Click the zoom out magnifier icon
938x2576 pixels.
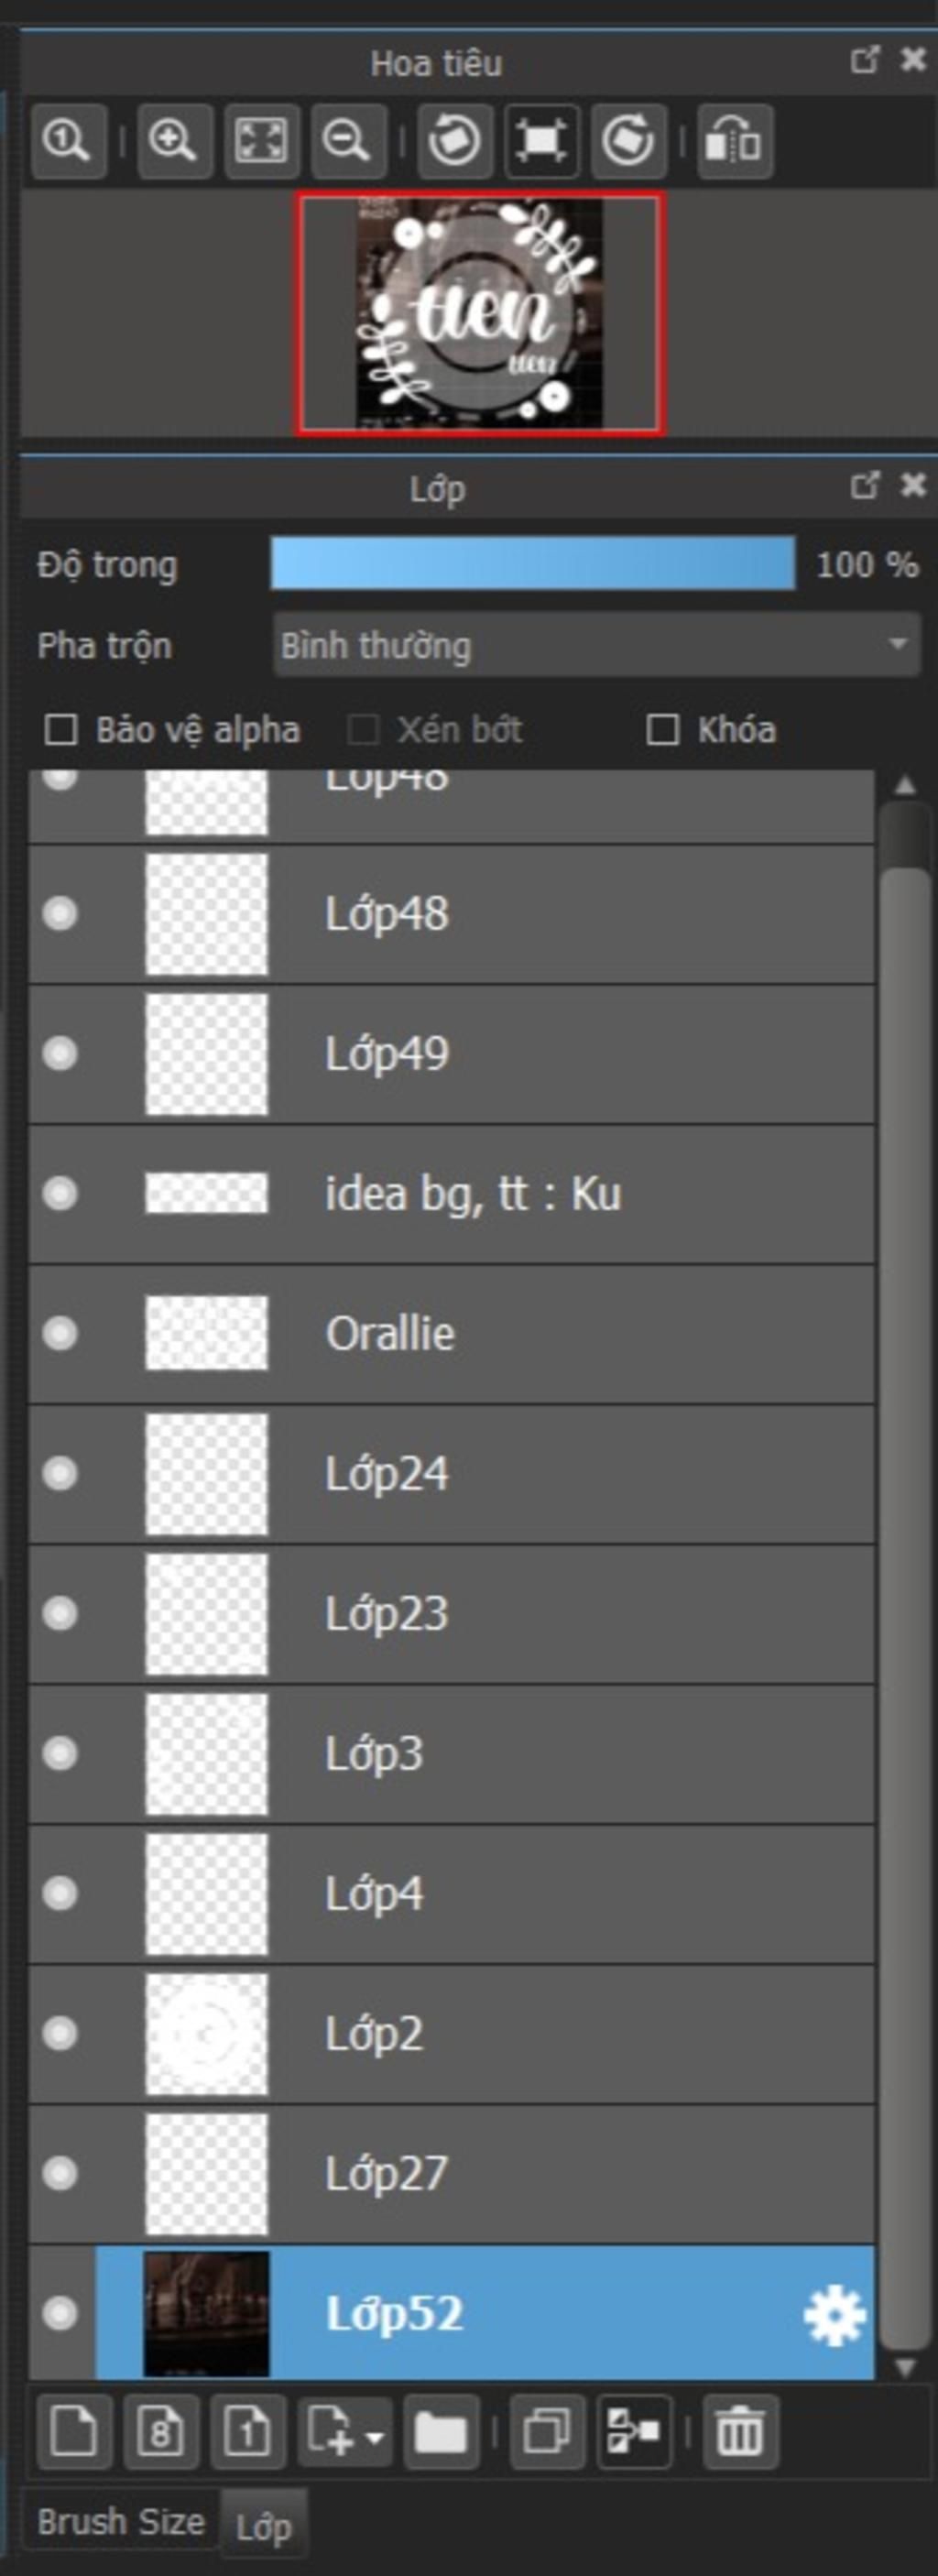(x=348, y=141)
